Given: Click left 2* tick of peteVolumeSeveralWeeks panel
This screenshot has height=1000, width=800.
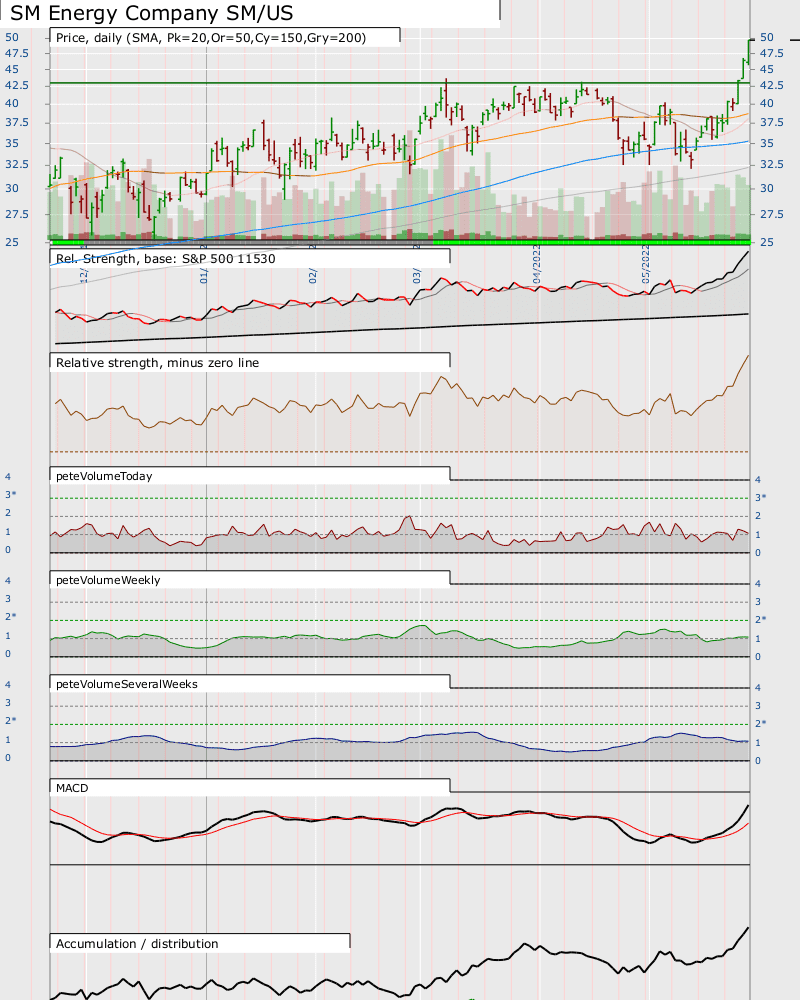Looking at the screenshot, I should pos(11,720).
